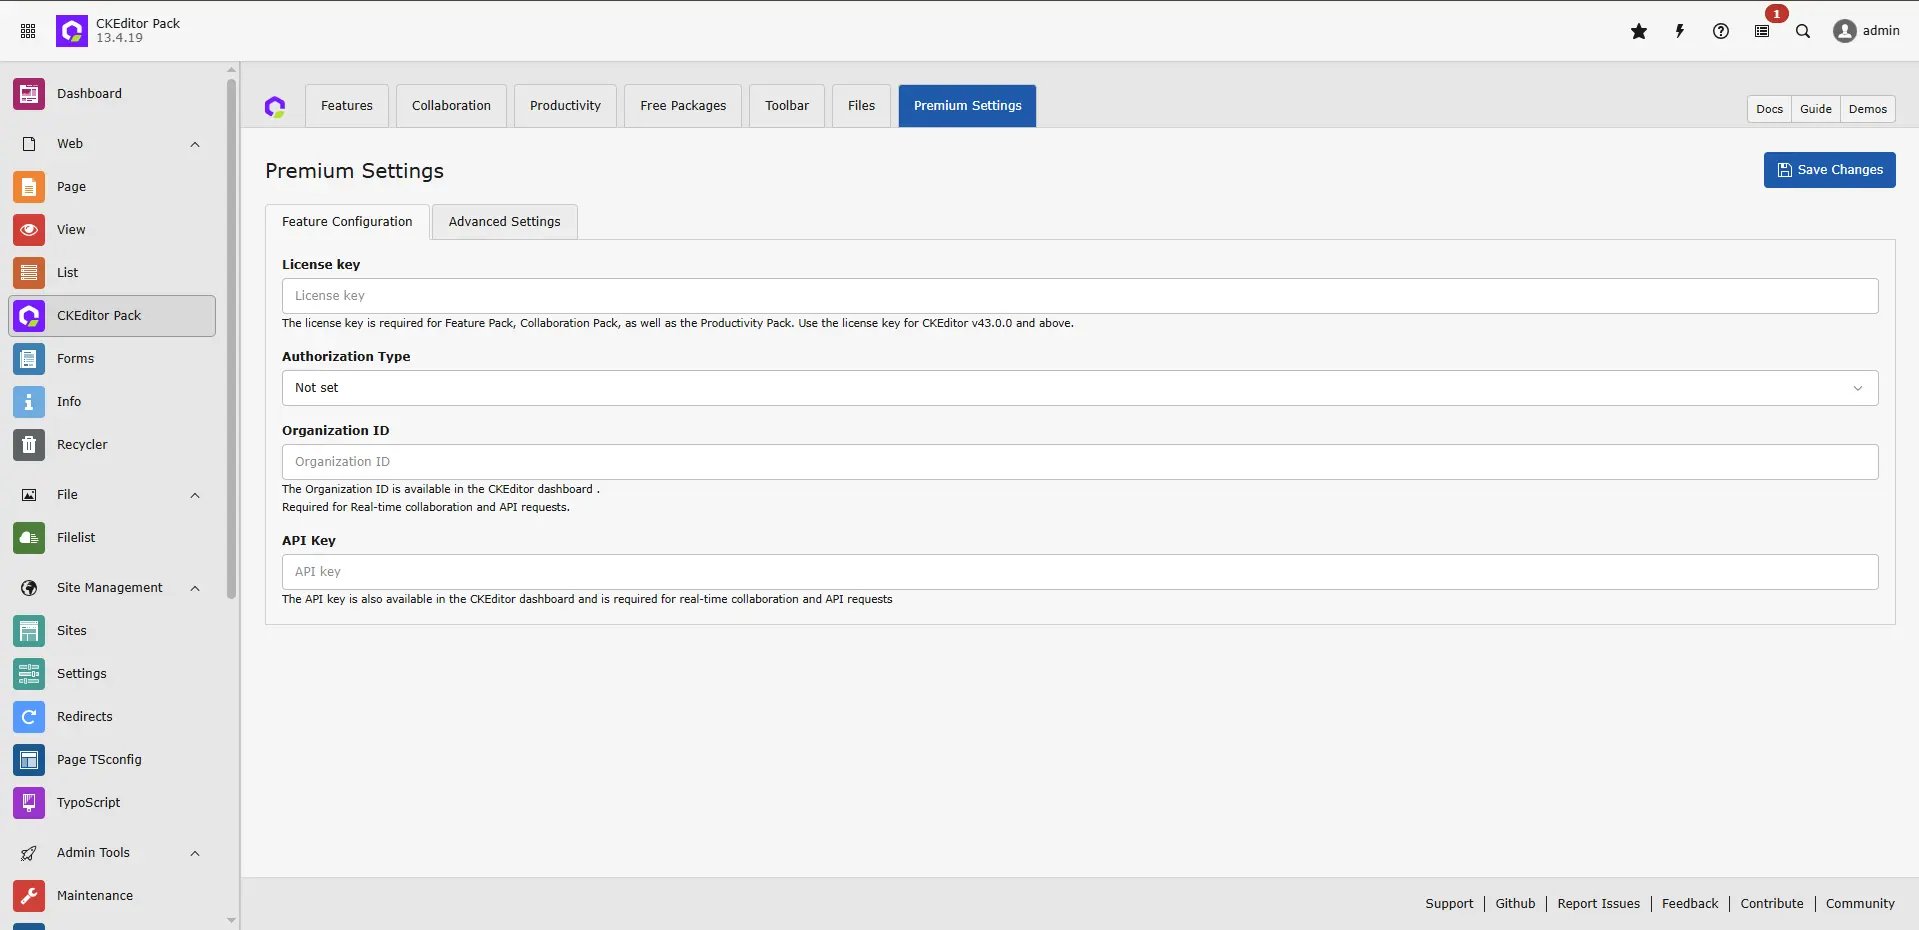Open the help question mark icon
This screenshot has height=930, width=1919.
1721,31
